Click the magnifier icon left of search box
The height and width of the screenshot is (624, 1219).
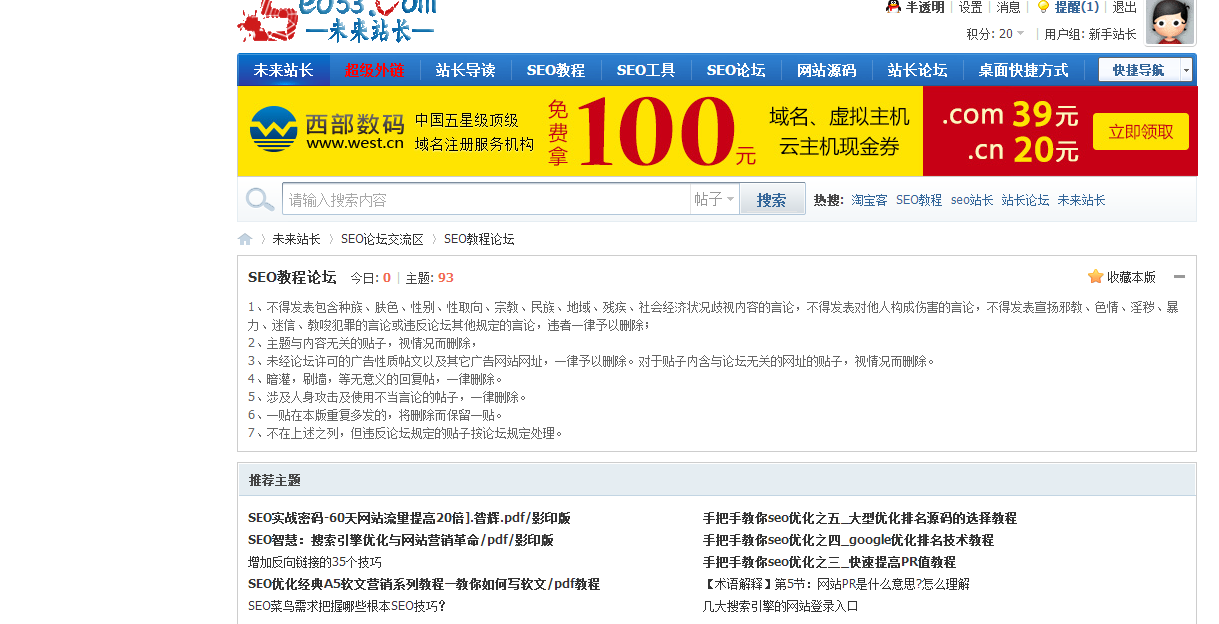coord(259,199)
